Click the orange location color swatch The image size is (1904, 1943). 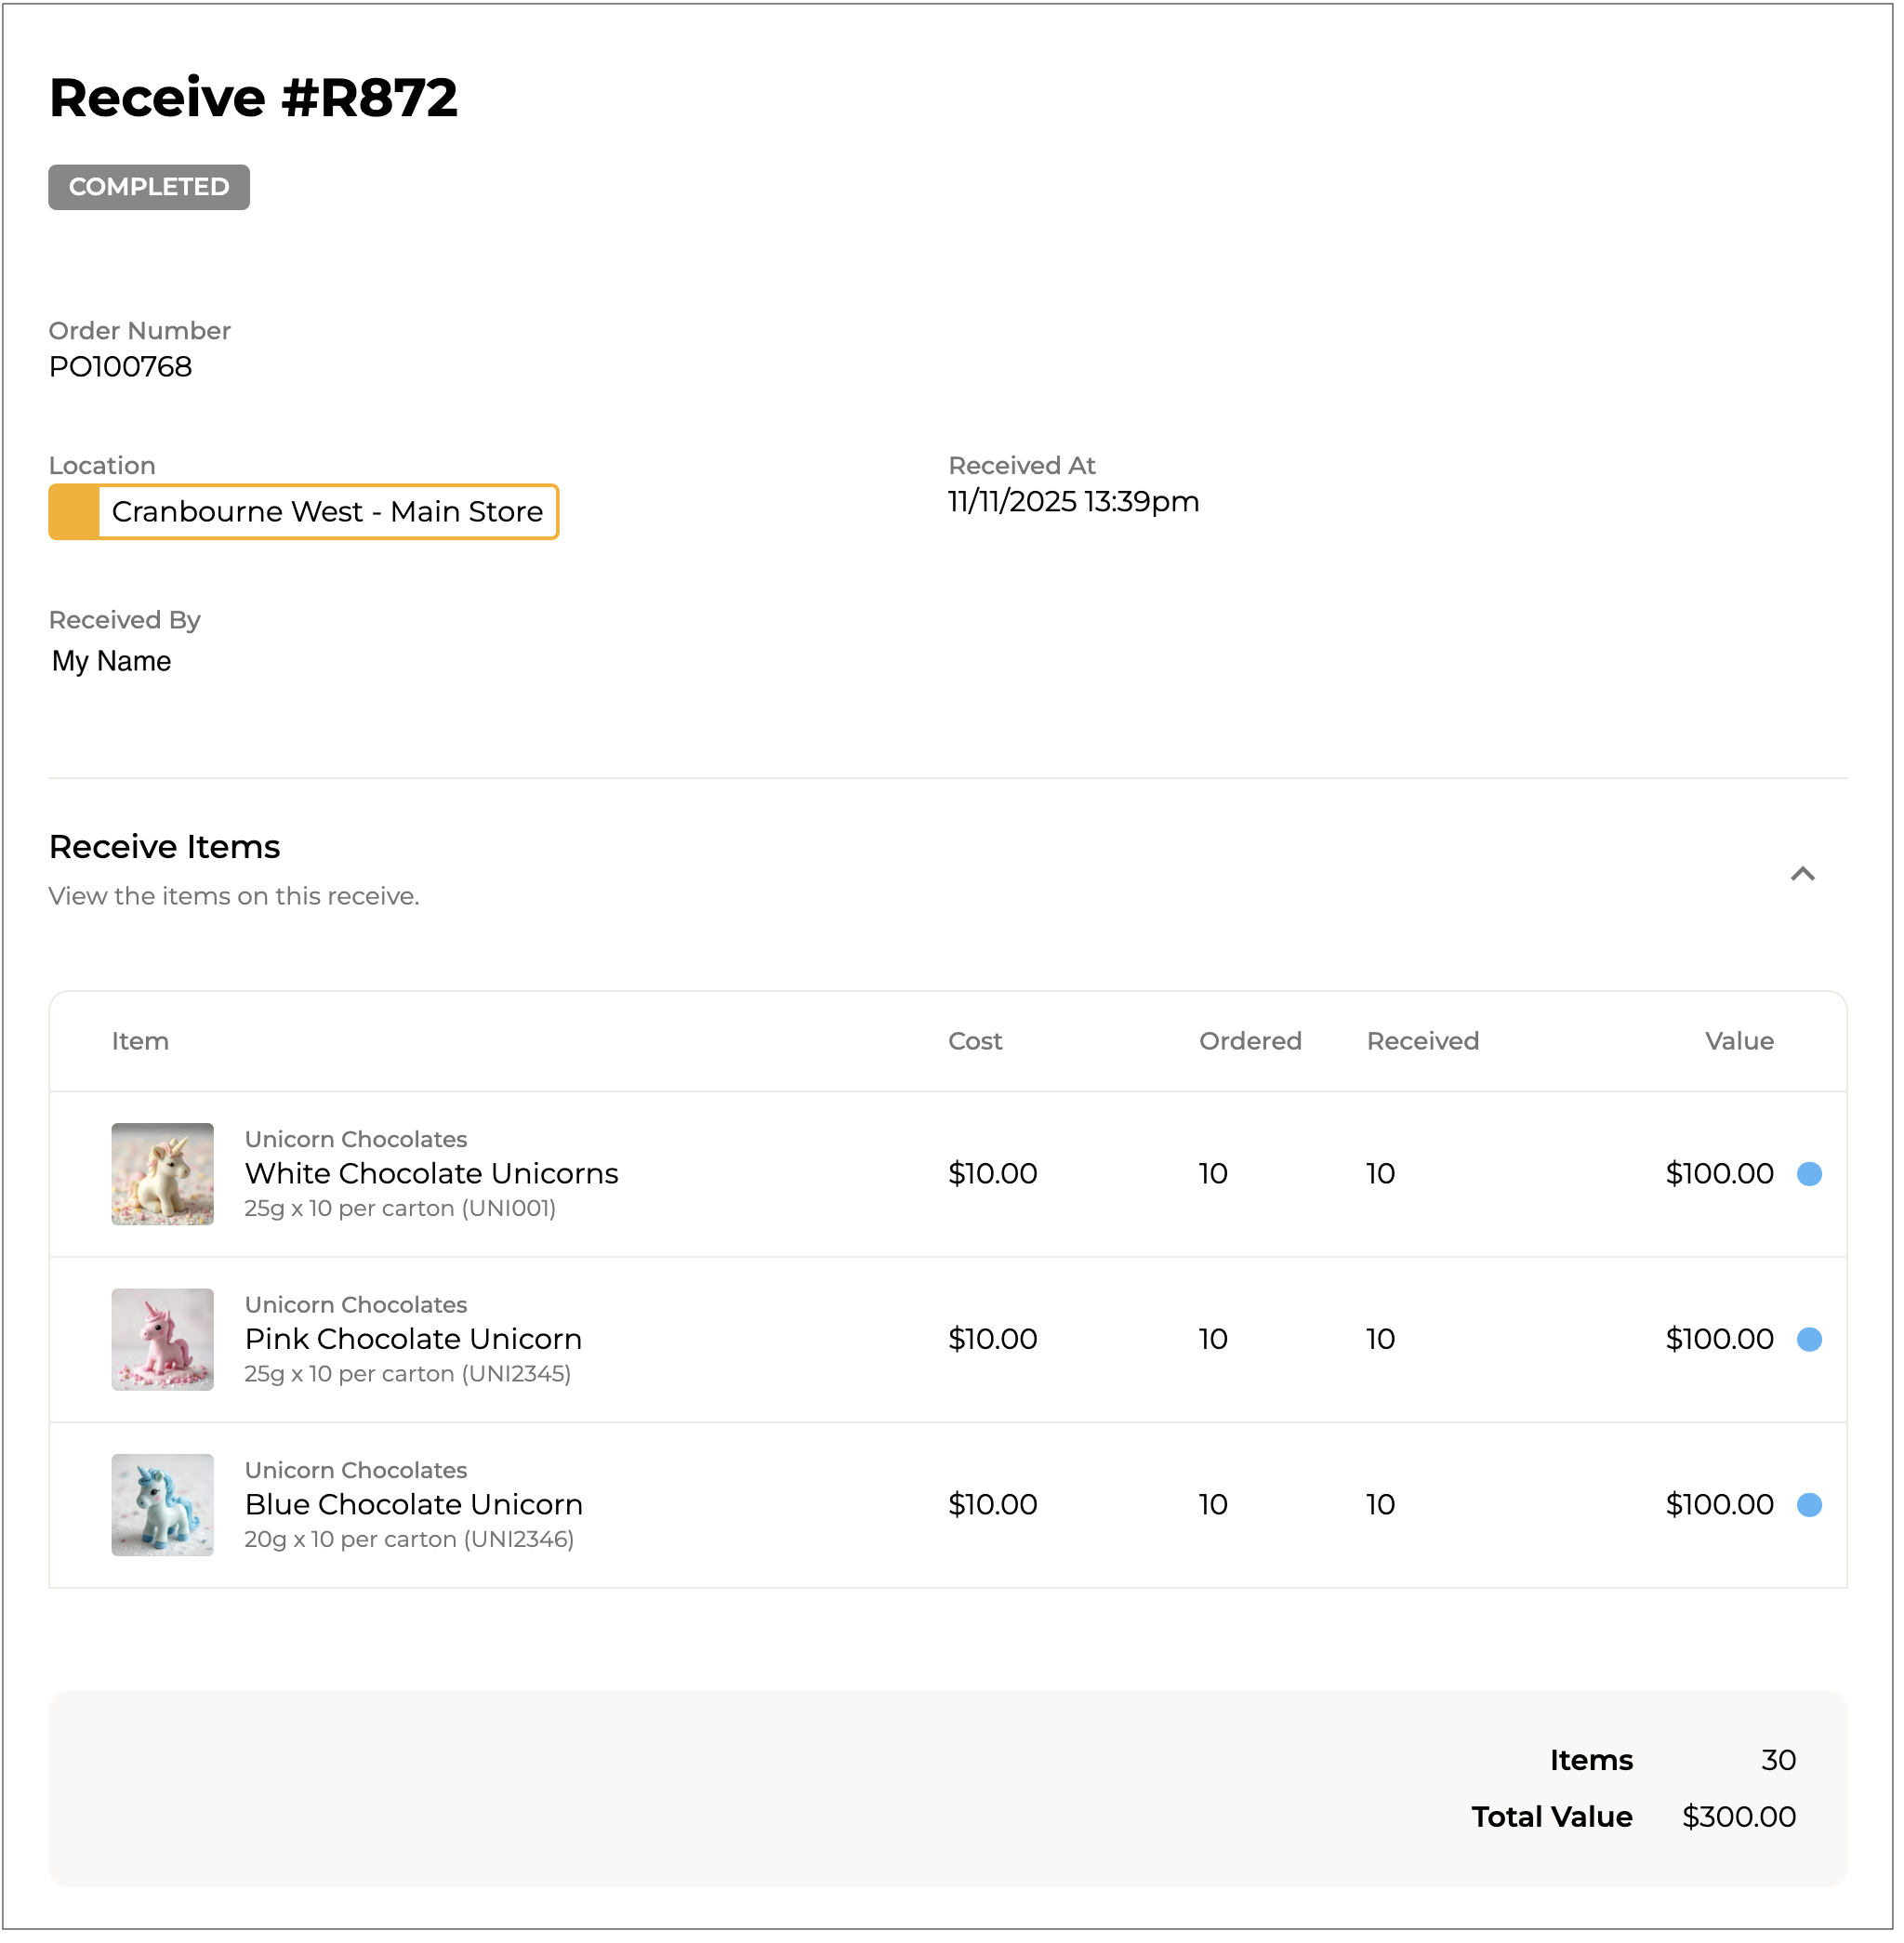(74, 513)
